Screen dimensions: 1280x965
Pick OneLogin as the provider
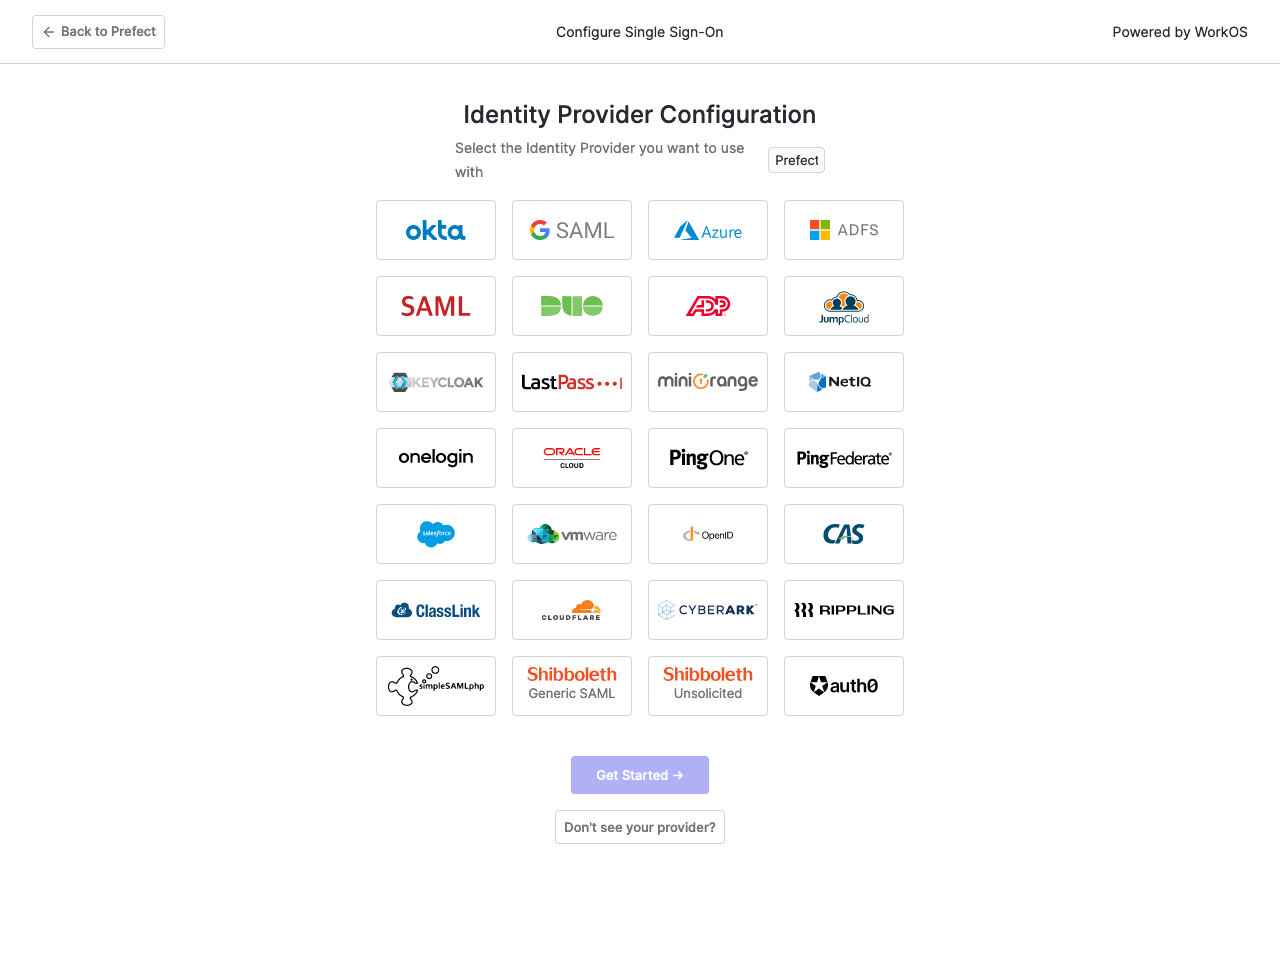click(436, 458)
